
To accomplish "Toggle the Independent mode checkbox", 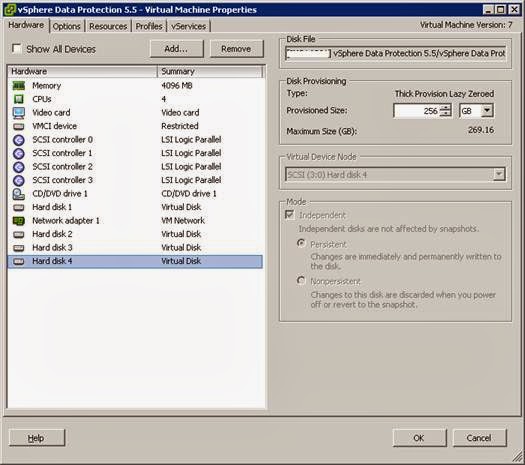I will [x=290, y=215].
